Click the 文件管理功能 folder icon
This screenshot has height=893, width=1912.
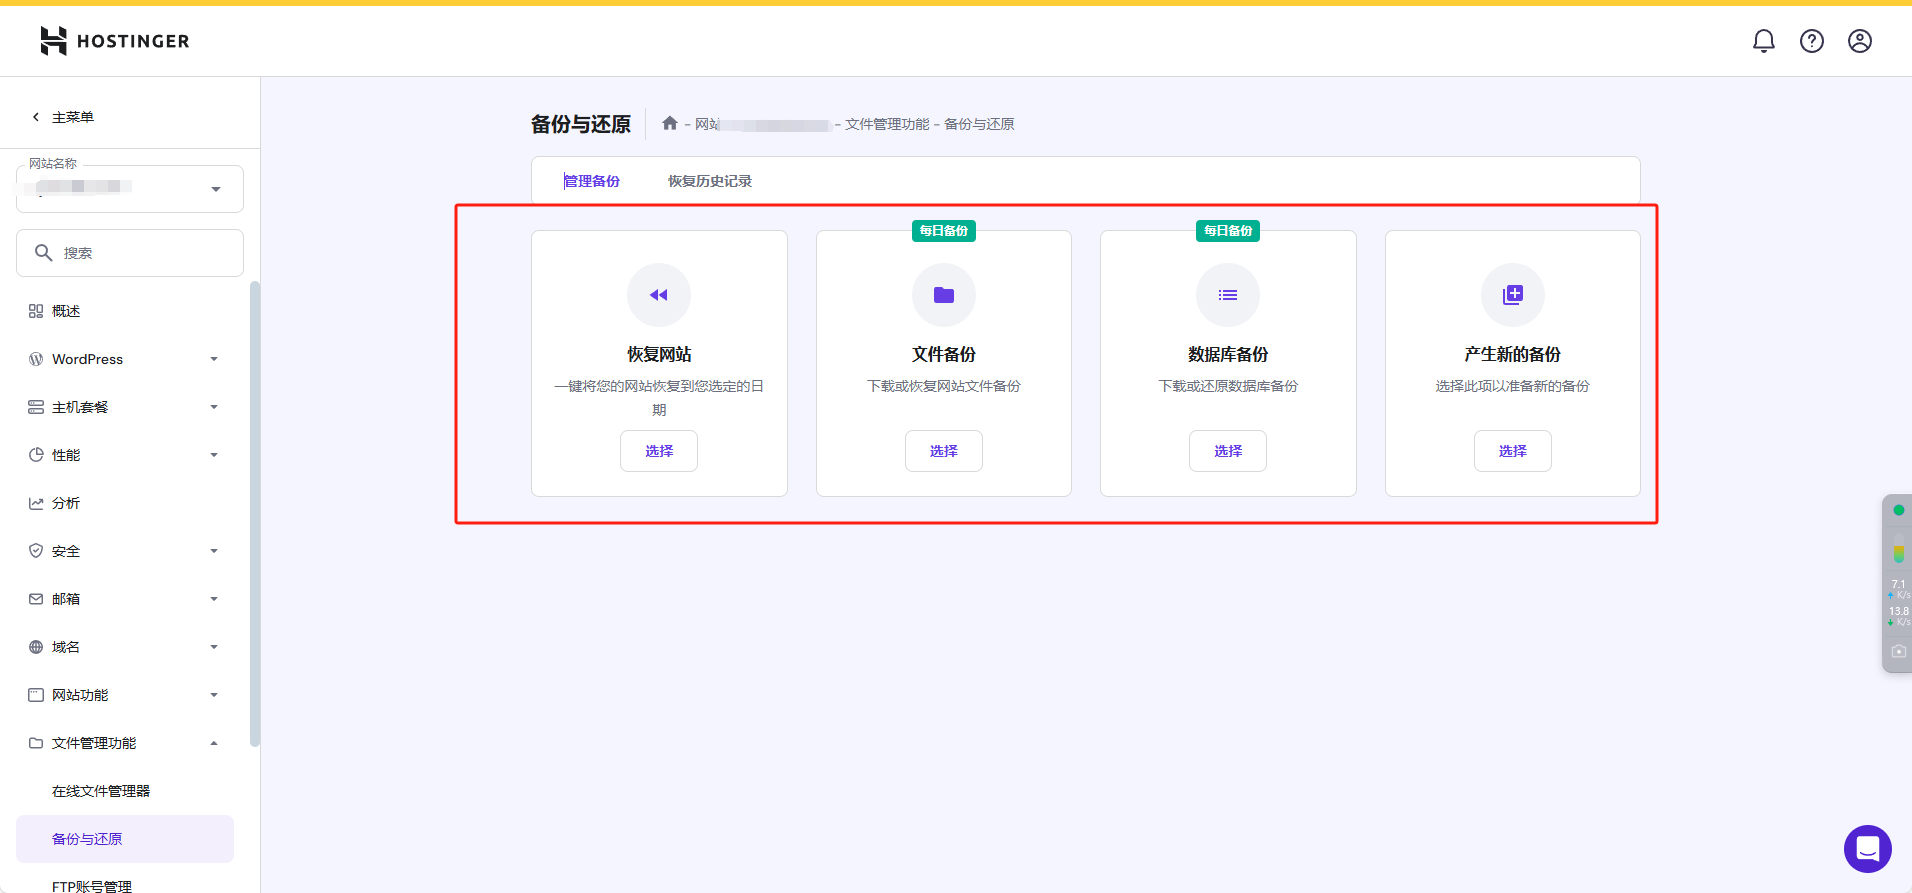click(36, 743)
